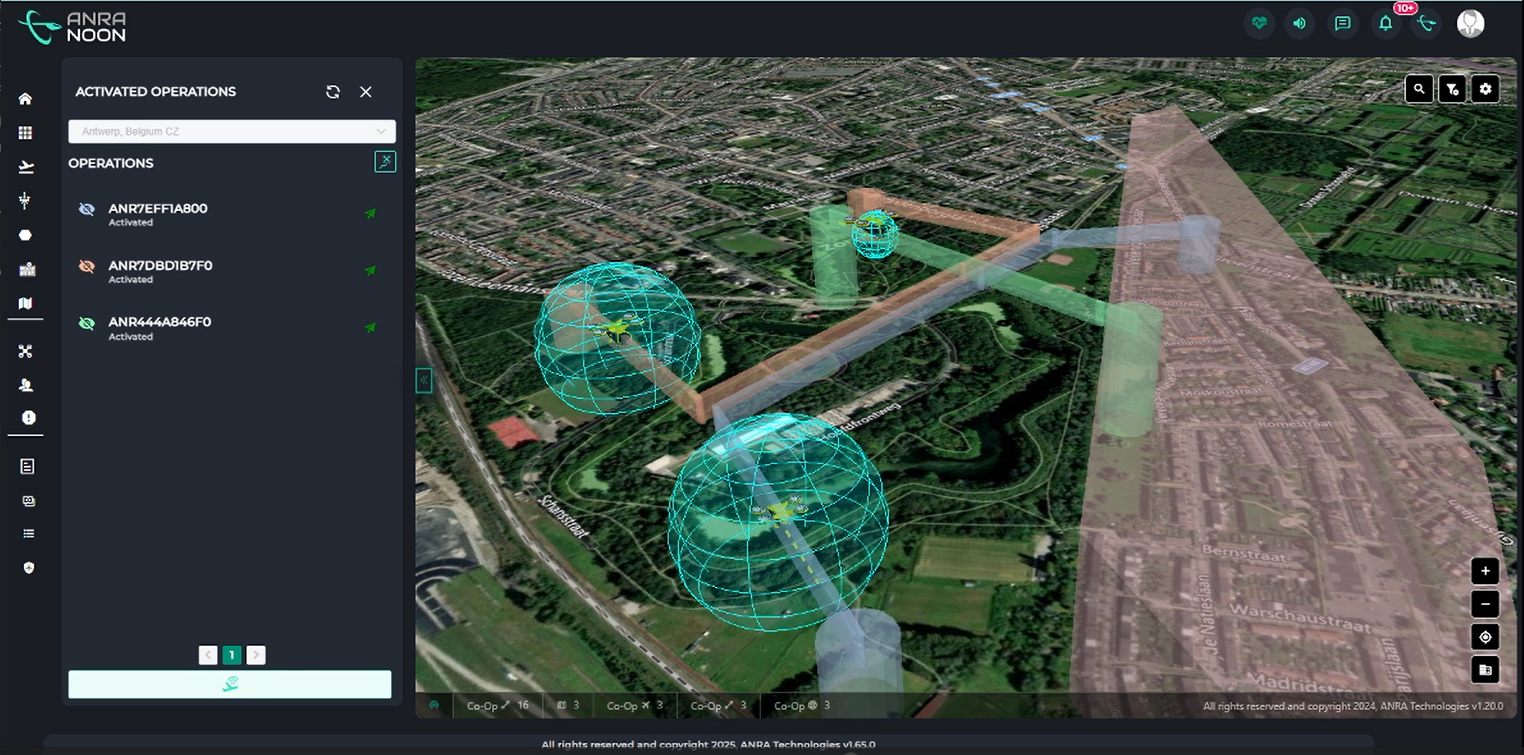Toggle visibility of operation ANR7EFF1A800

point(87,209)
